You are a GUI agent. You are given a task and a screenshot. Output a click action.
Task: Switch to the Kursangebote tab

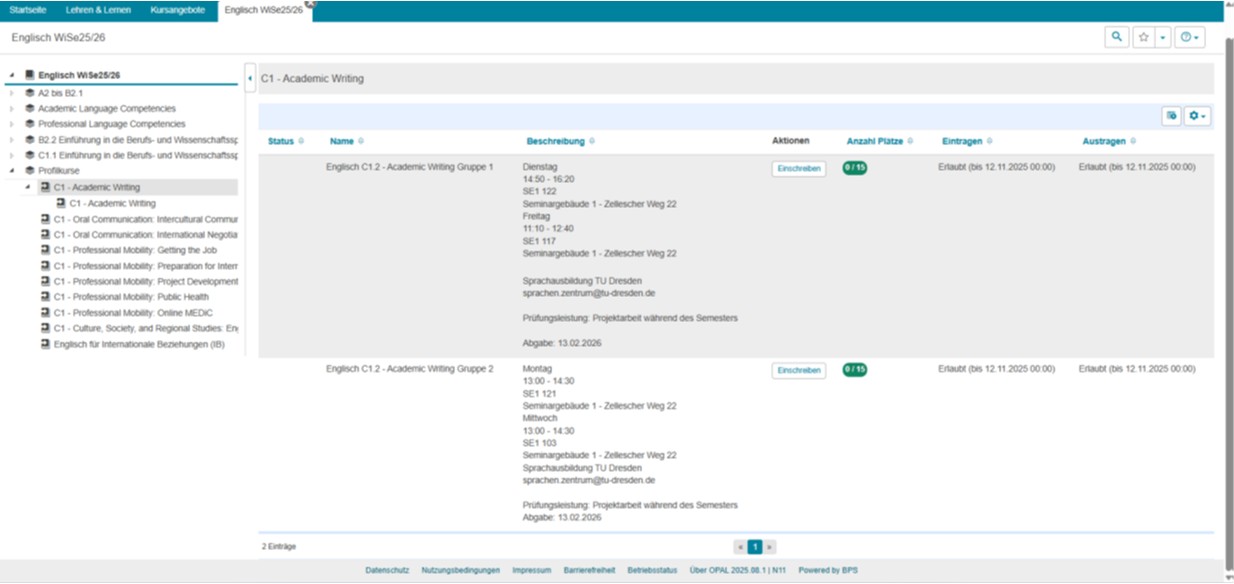[x=177, y=10]
